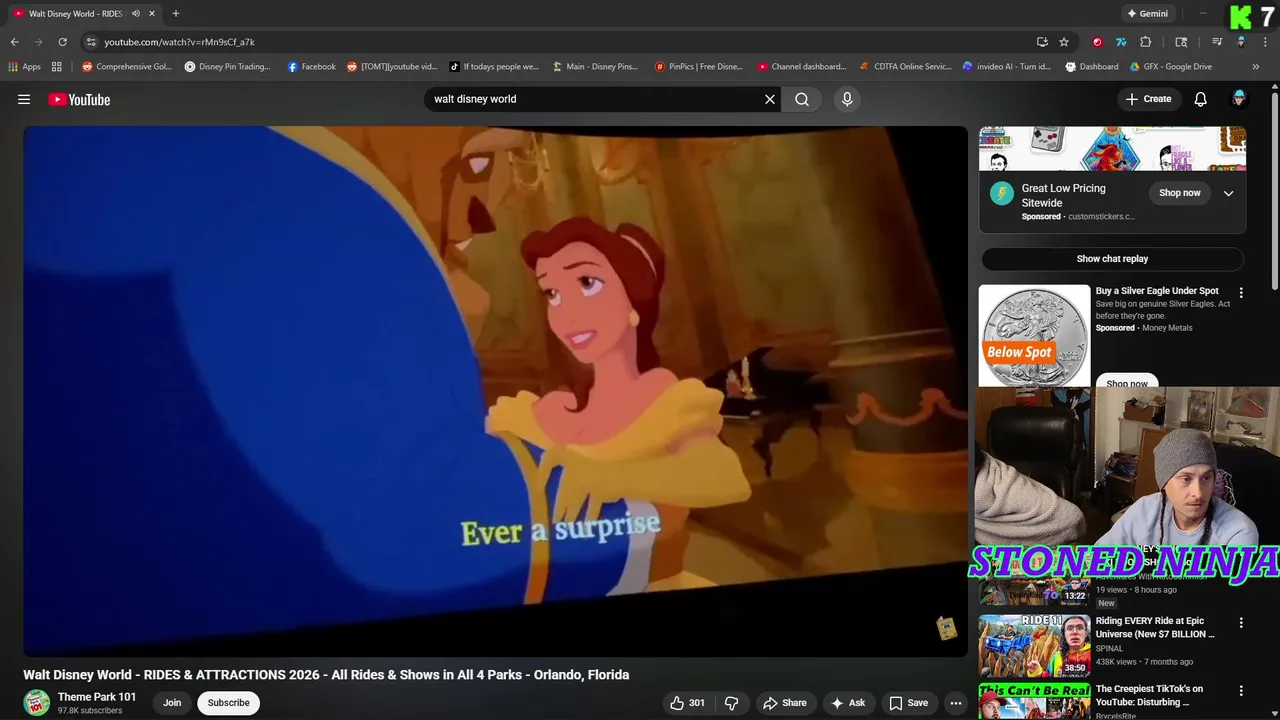Image resolution: width=1280 pixels, height=720 pixels.
Task: Show chat replay
Action: pyautogui.click(x=1112, y=259)
